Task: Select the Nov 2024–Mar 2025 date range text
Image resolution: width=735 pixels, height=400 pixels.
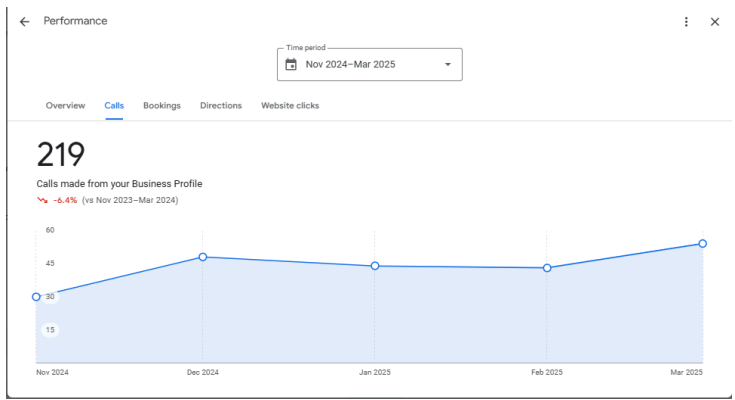Action: point(351,65)
